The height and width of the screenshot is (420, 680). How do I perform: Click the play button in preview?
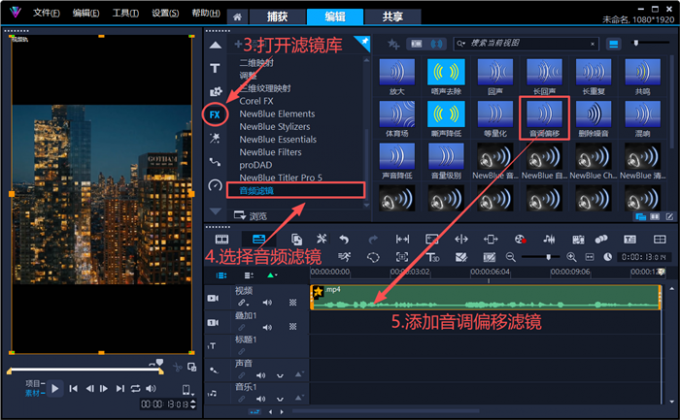point(55,388)
